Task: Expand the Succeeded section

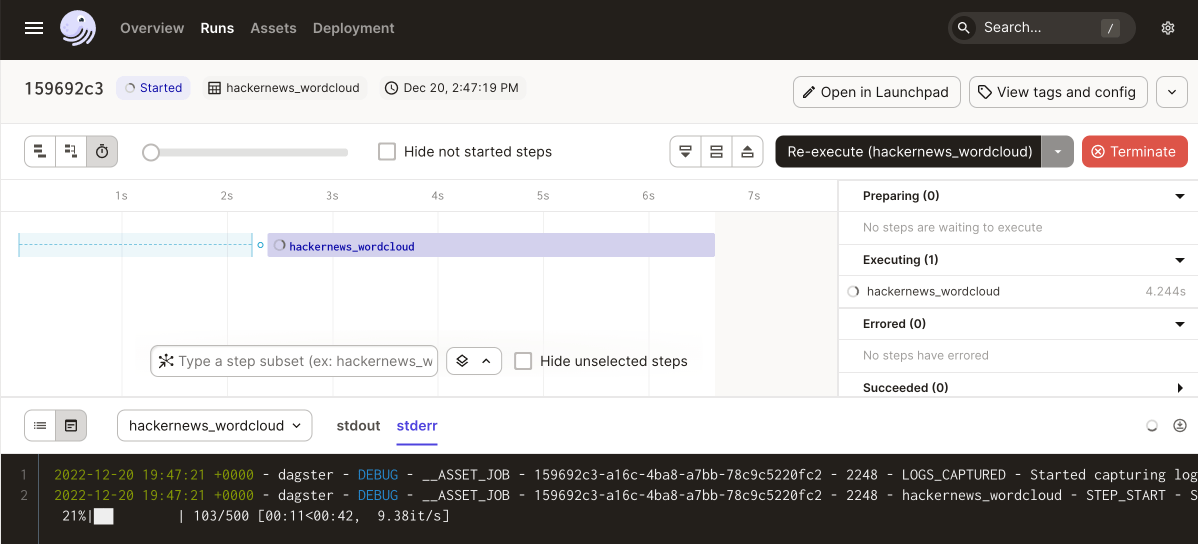Action: [x=1180, y=388]
